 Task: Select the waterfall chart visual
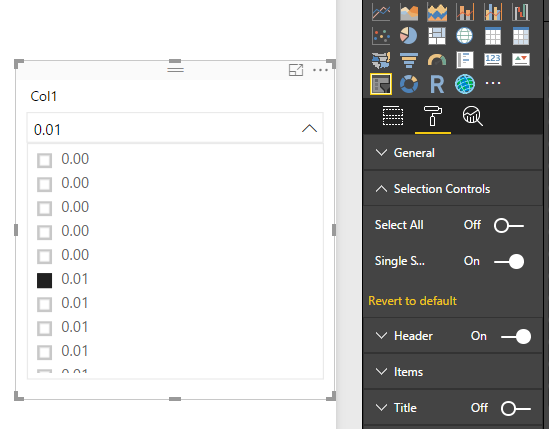tap(521, 12)
